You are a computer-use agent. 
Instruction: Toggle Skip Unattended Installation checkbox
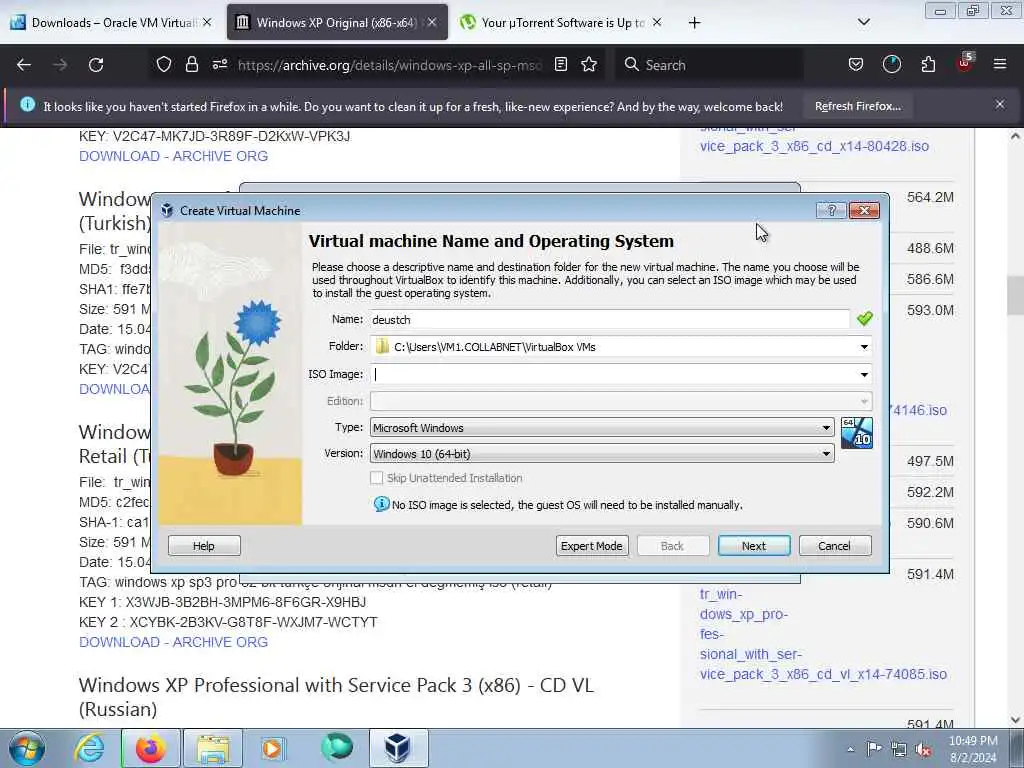377,478
